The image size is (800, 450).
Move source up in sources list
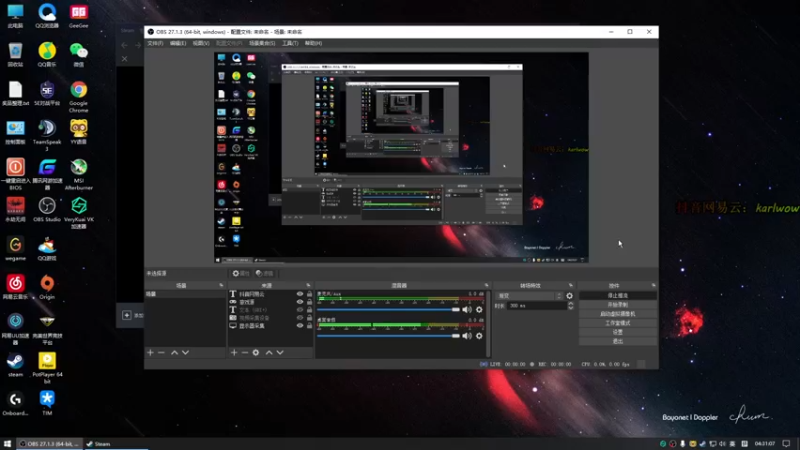click(x=269, y=353)
